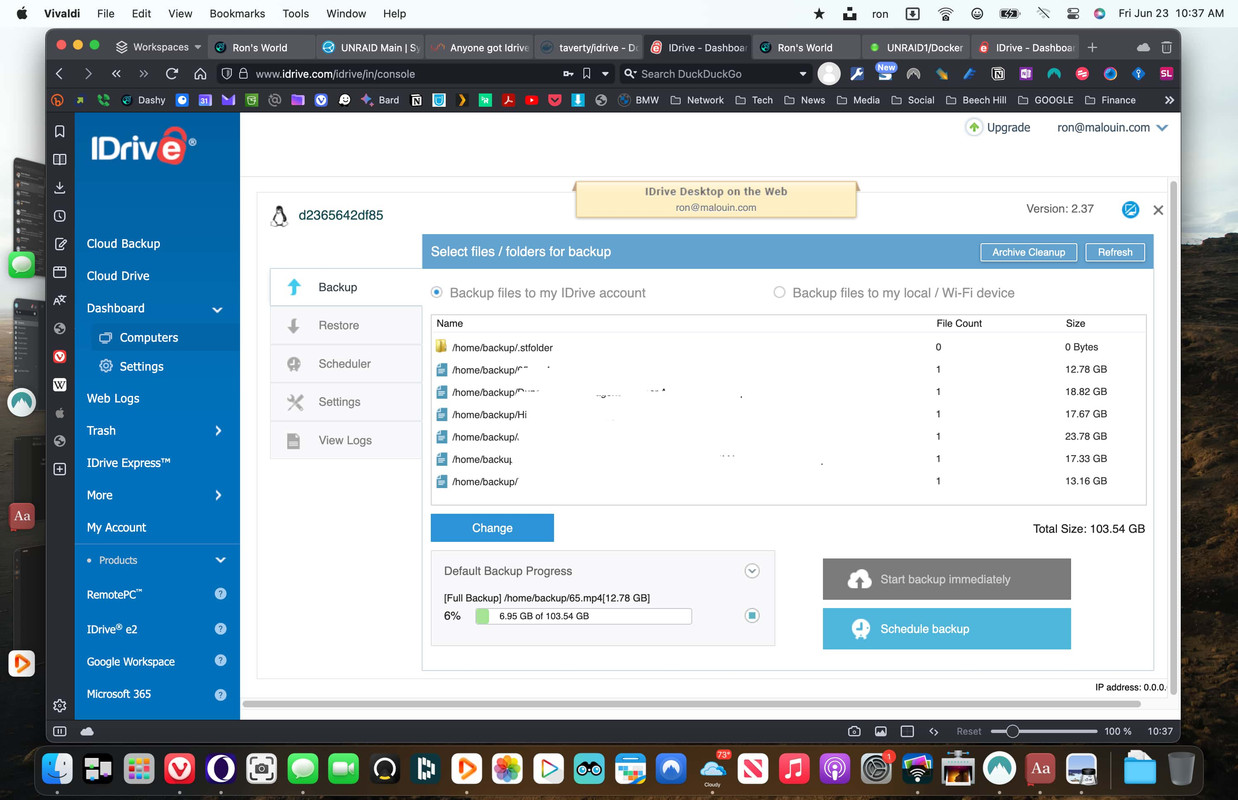Open the Finance bookmarks folder
The width and height of the screenshot is (1238, 800).
1109,100
